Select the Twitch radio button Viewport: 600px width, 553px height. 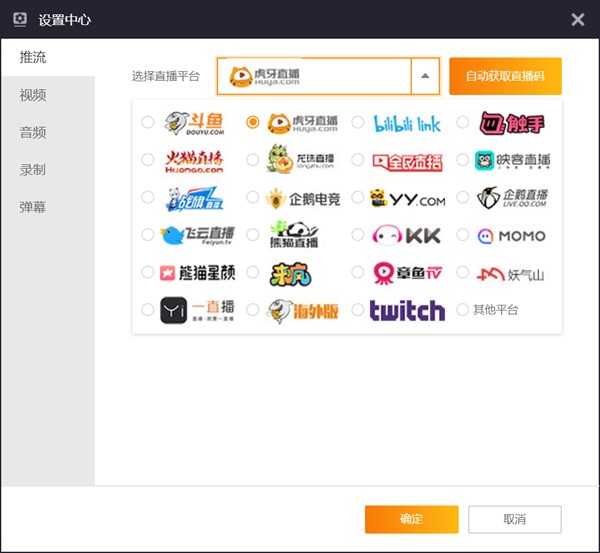pos(358,309)
